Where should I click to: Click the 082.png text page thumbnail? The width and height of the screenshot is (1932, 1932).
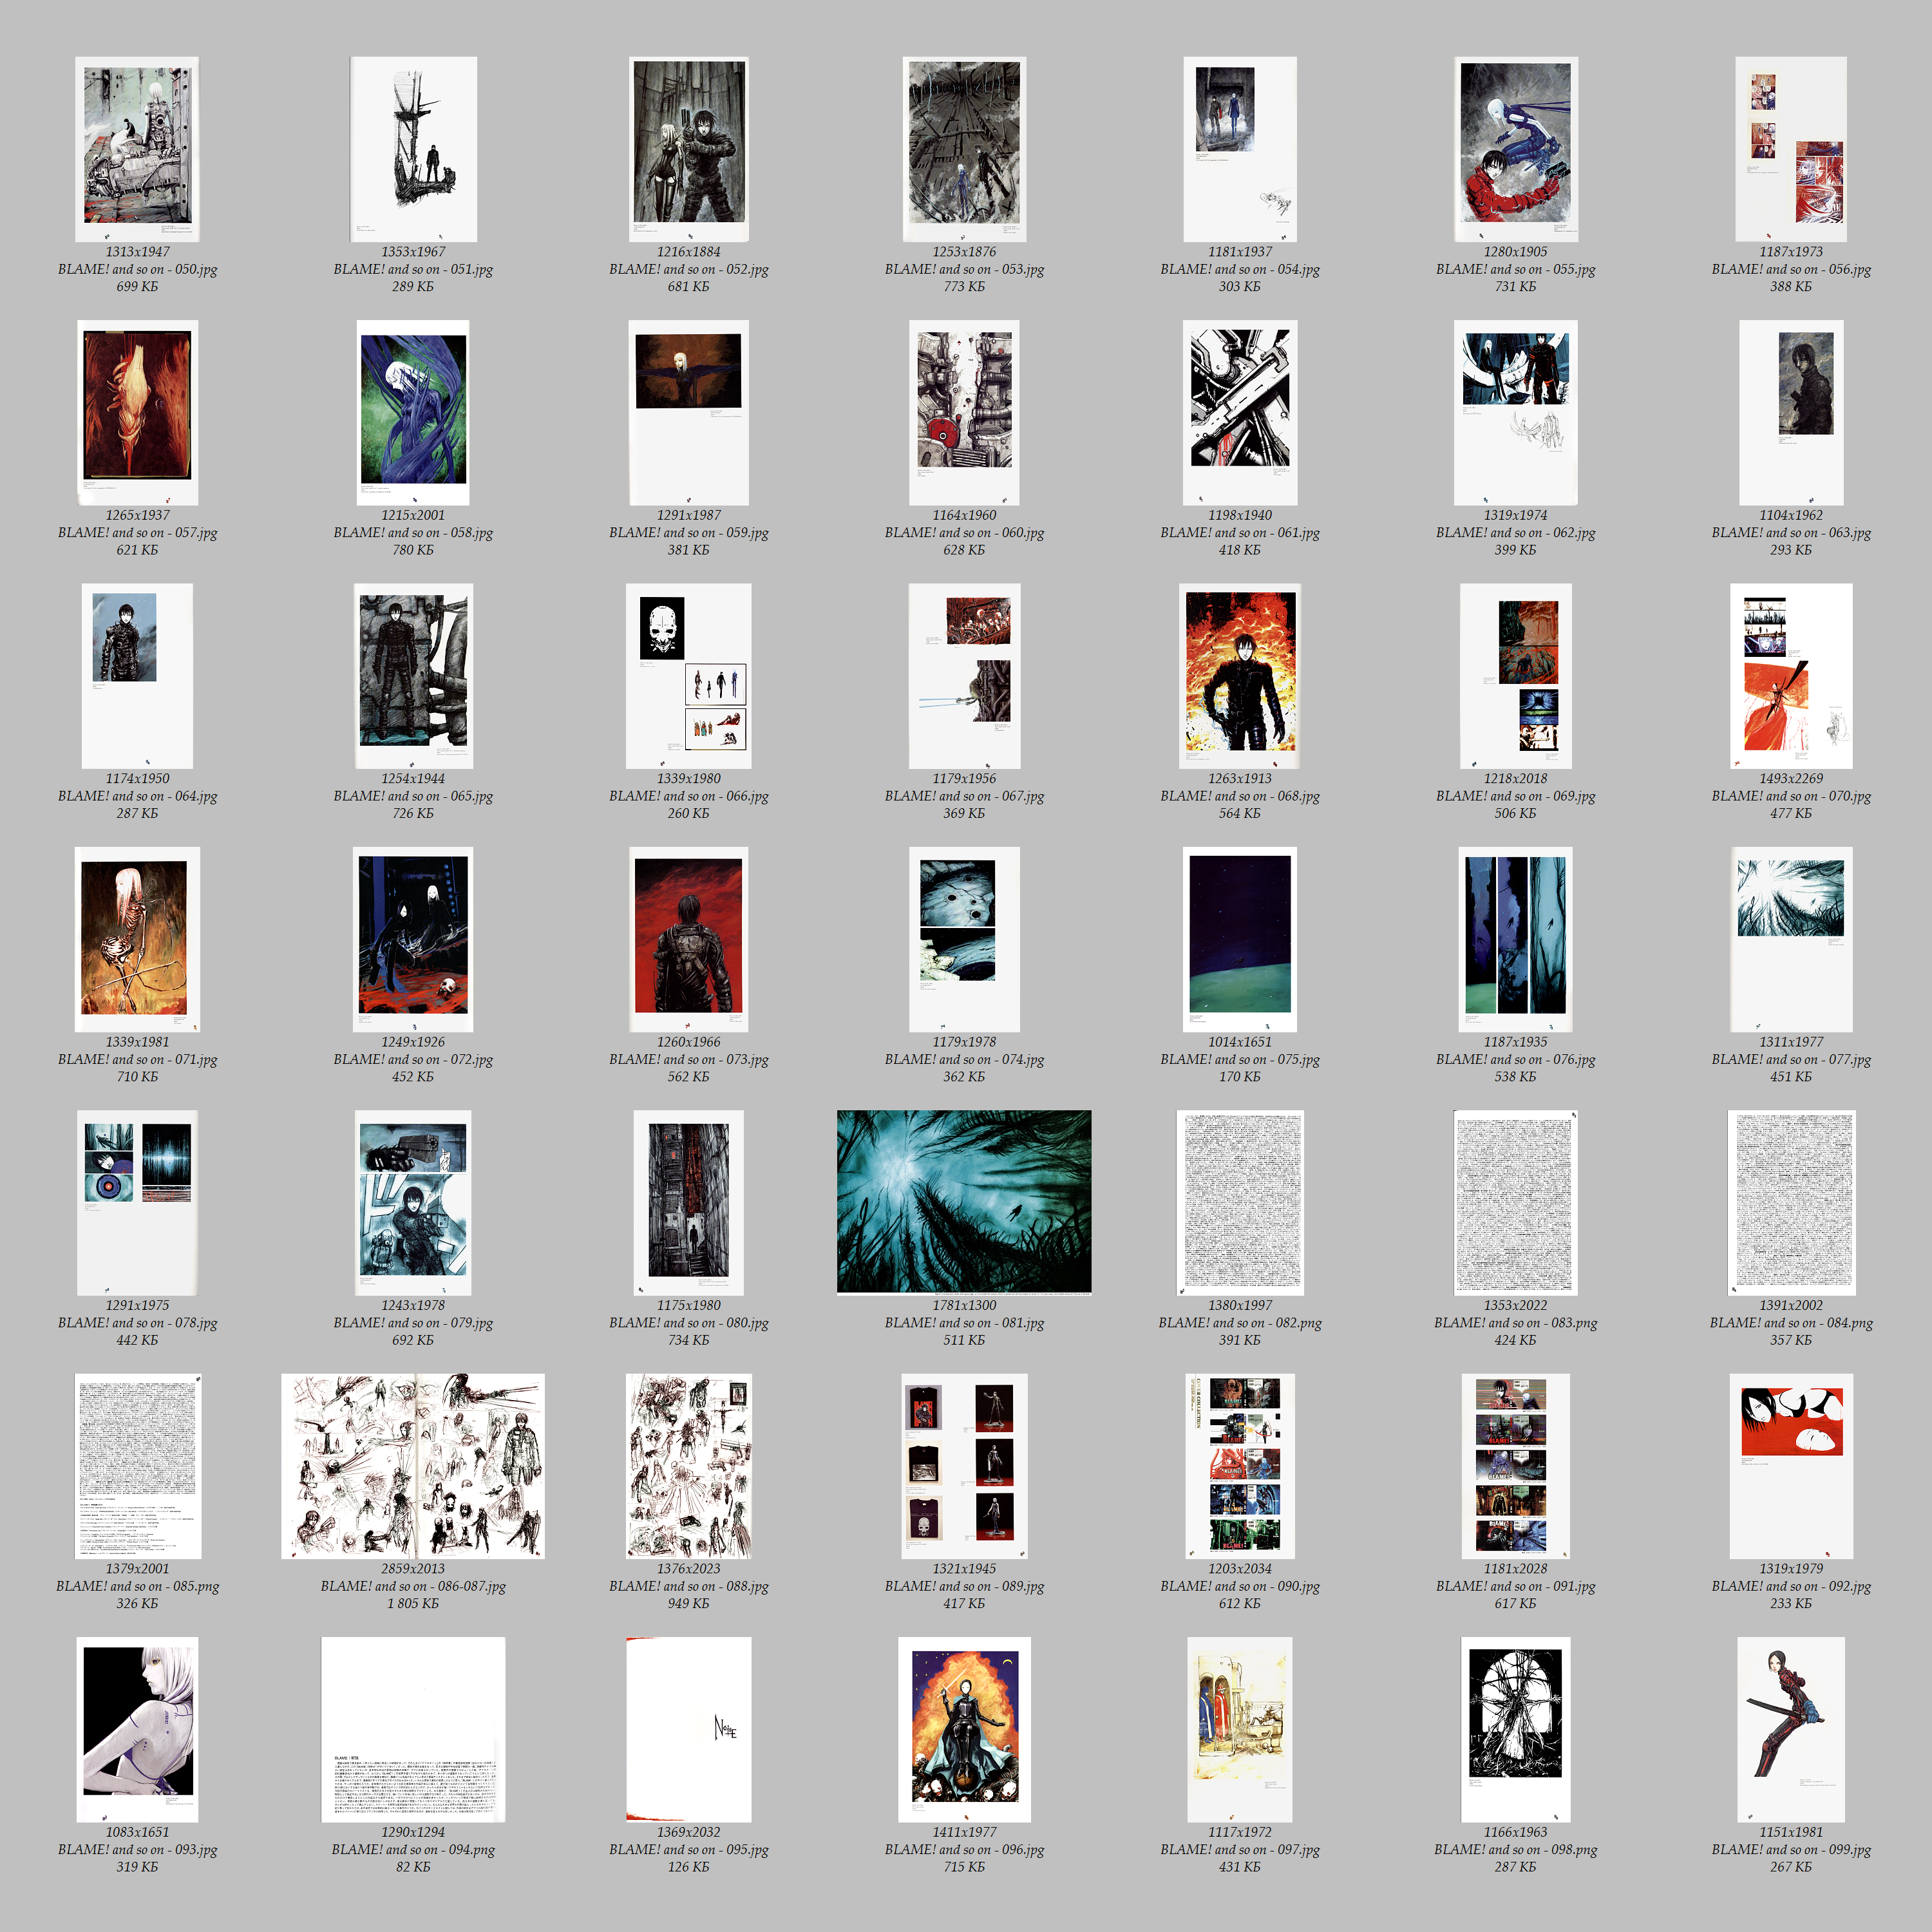[1240, 1202]
